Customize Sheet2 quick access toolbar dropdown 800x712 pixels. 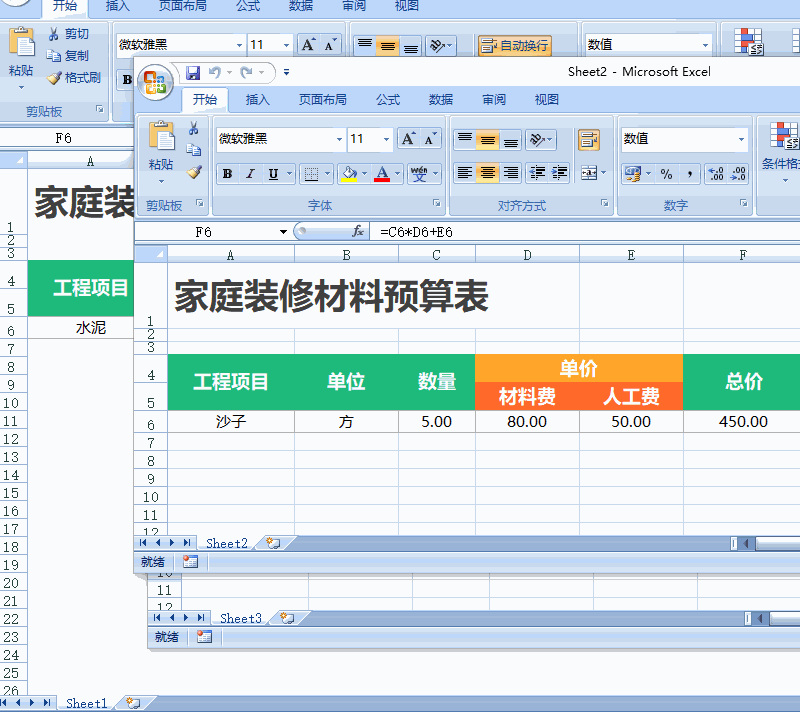287,72
